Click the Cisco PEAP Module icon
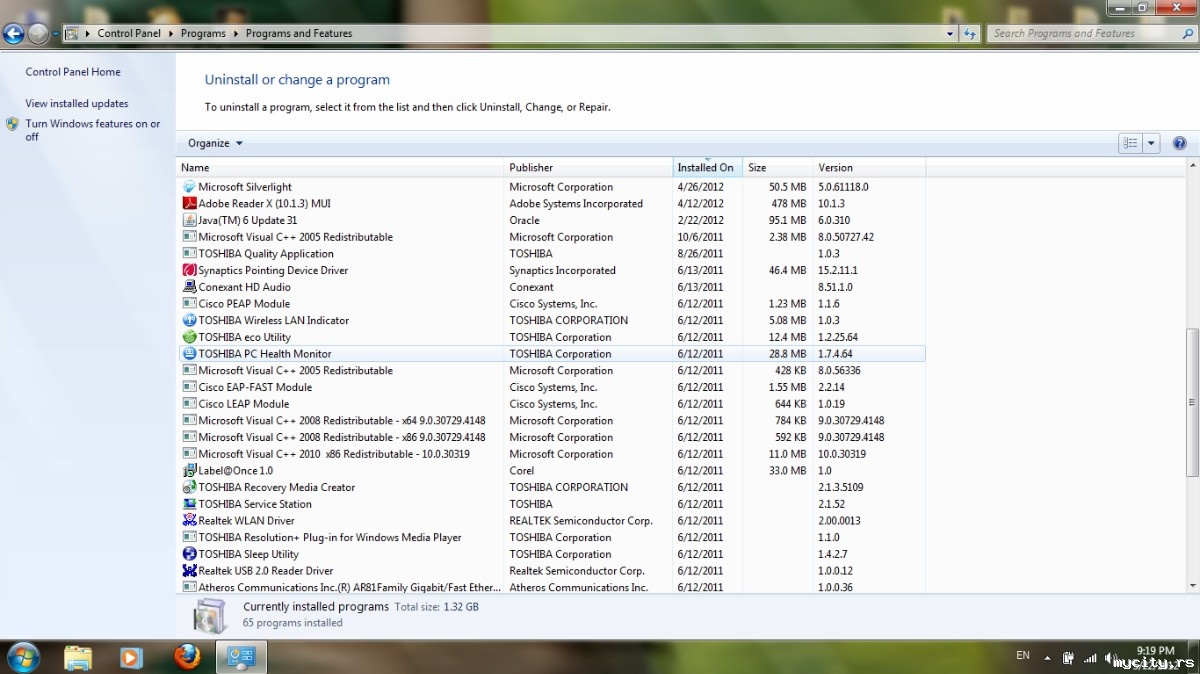 coord(190,303)
